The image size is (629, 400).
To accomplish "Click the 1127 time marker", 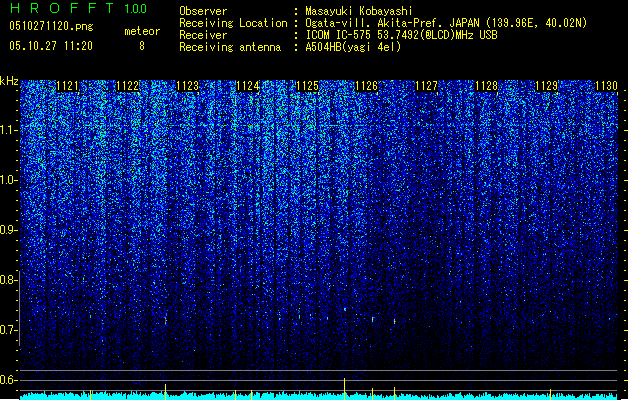I will click(x=426, y=86).
